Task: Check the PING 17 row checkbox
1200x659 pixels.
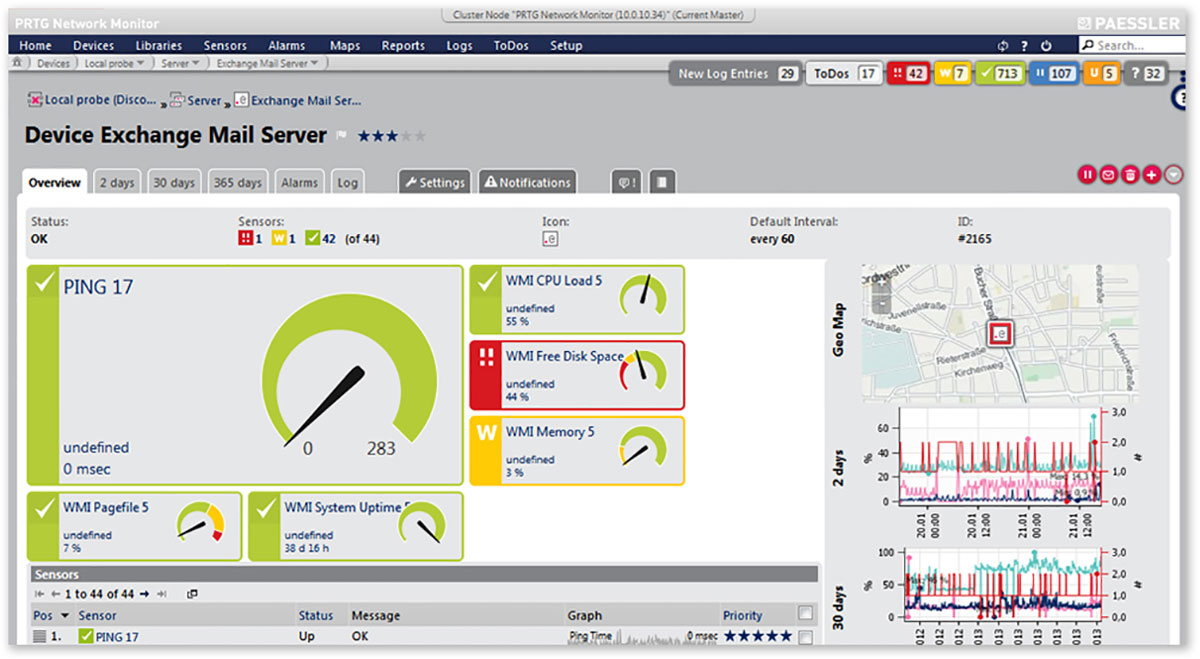Action: pos(806,637)
